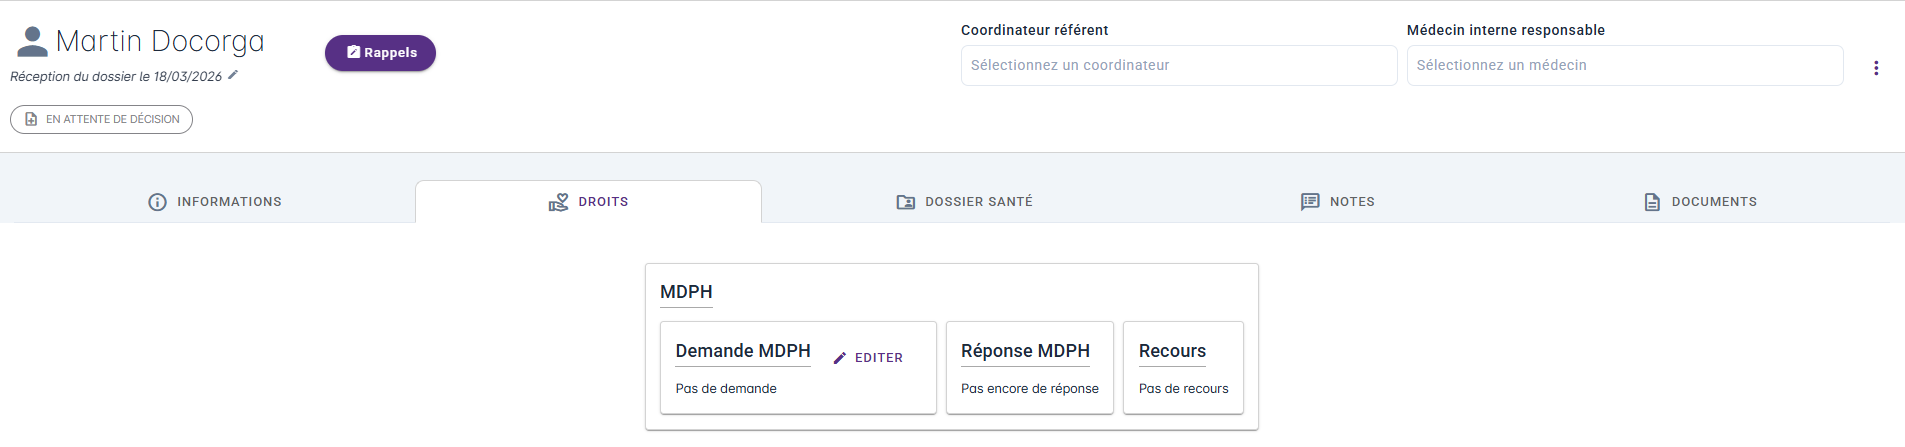This screenshot has width=1905, height=447.
Task: Select the Documents tab
Action: click(1713, 202)
